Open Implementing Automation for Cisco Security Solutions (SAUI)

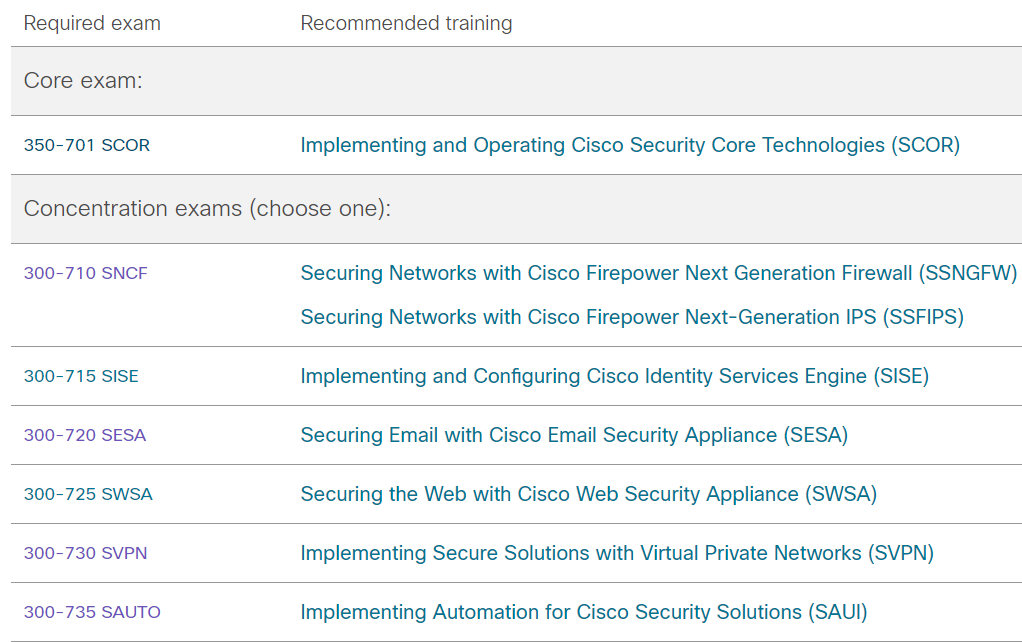(x=583, y=613)
